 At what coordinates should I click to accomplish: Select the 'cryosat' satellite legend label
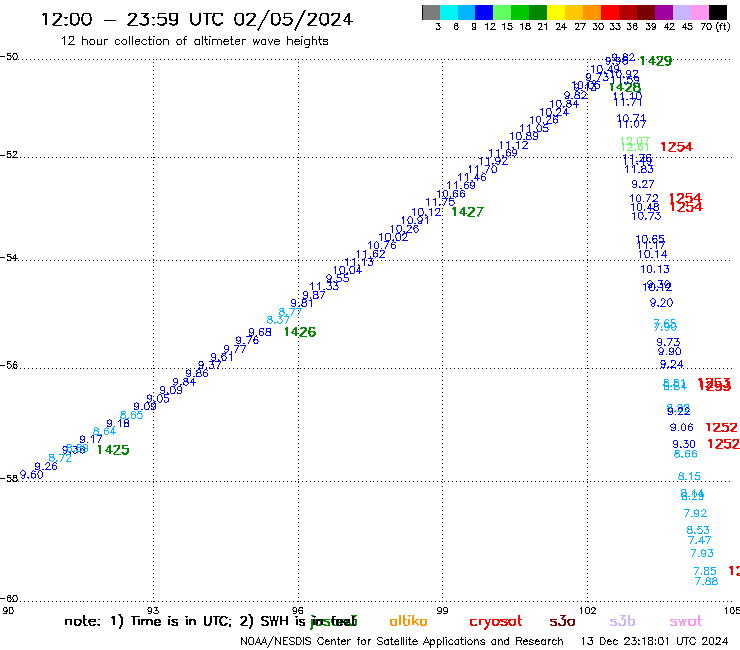[496, 622]
